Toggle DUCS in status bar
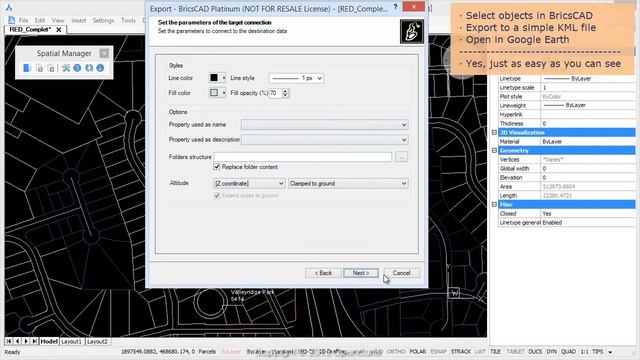Screen dimensions: 640x360 535,351
